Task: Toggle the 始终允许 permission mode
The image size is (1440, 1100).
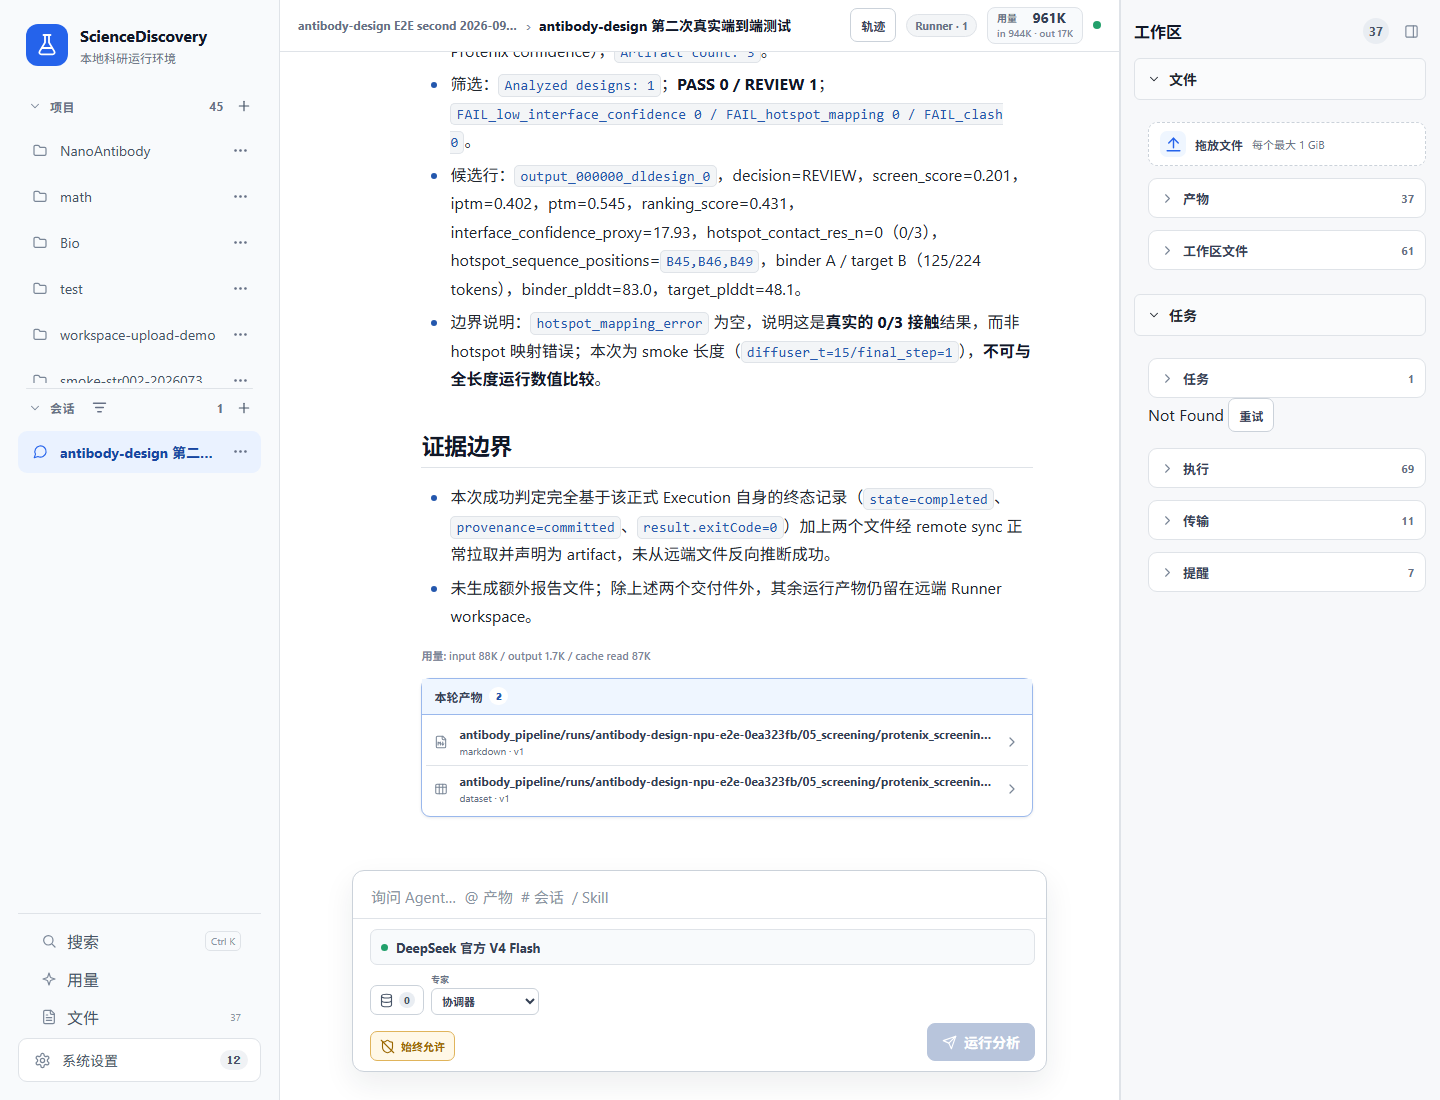Action: click(412, 1046)
